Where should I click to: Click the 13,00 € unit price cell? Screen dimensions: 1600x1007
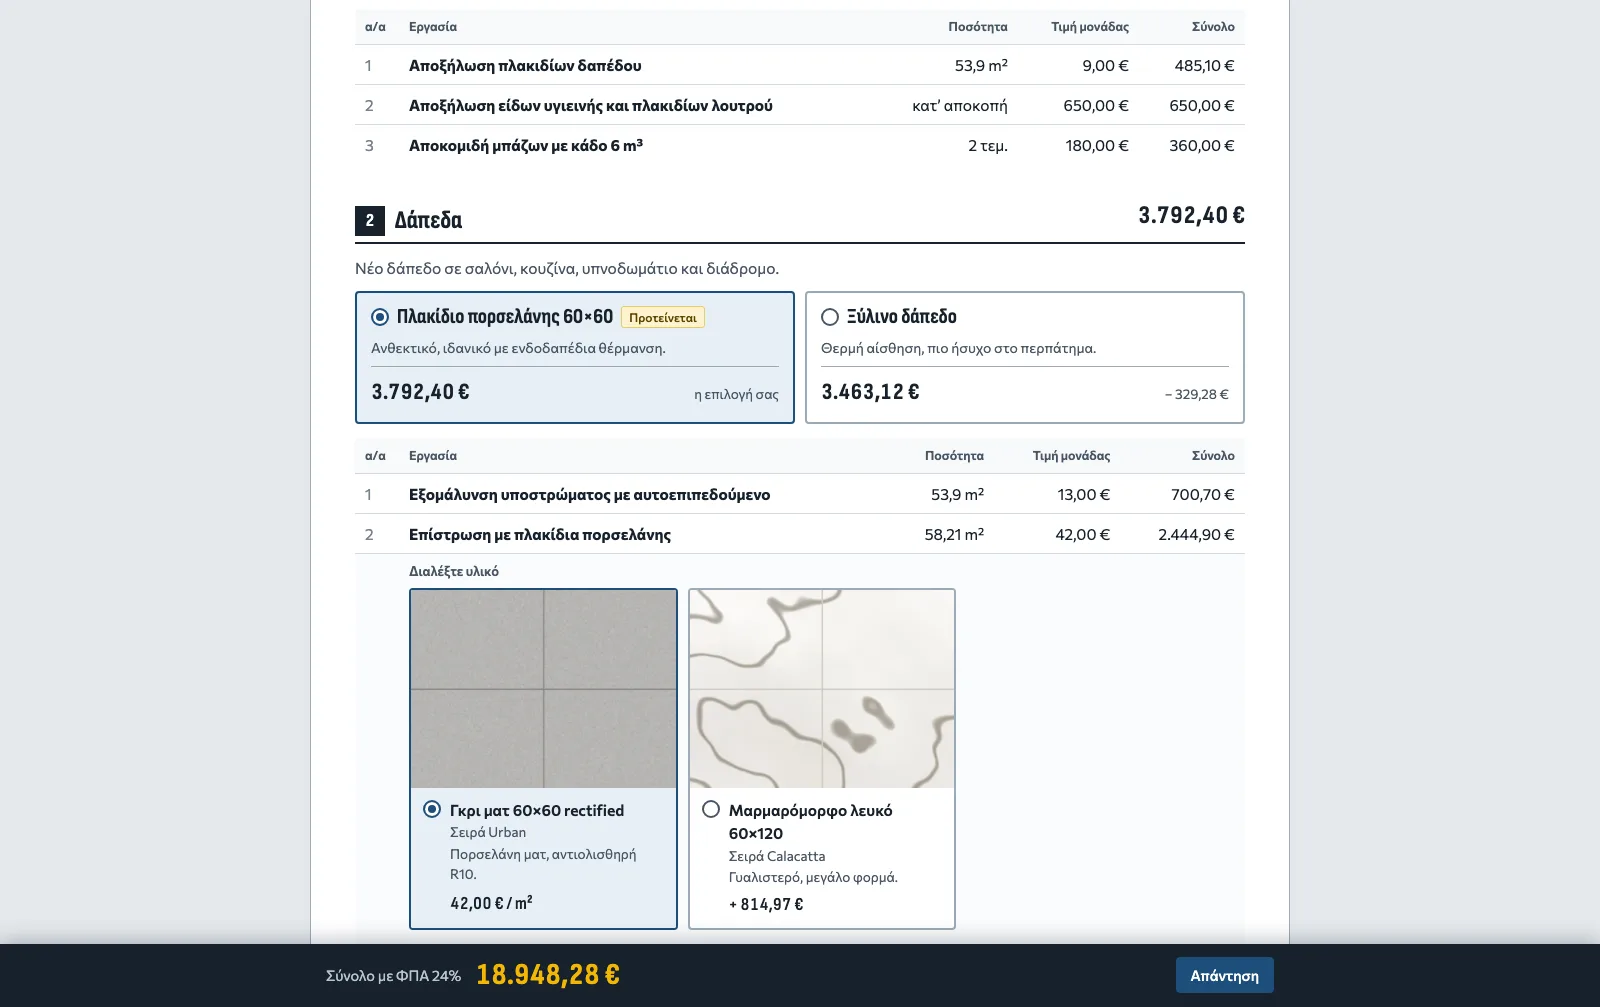coord(1083,494)
